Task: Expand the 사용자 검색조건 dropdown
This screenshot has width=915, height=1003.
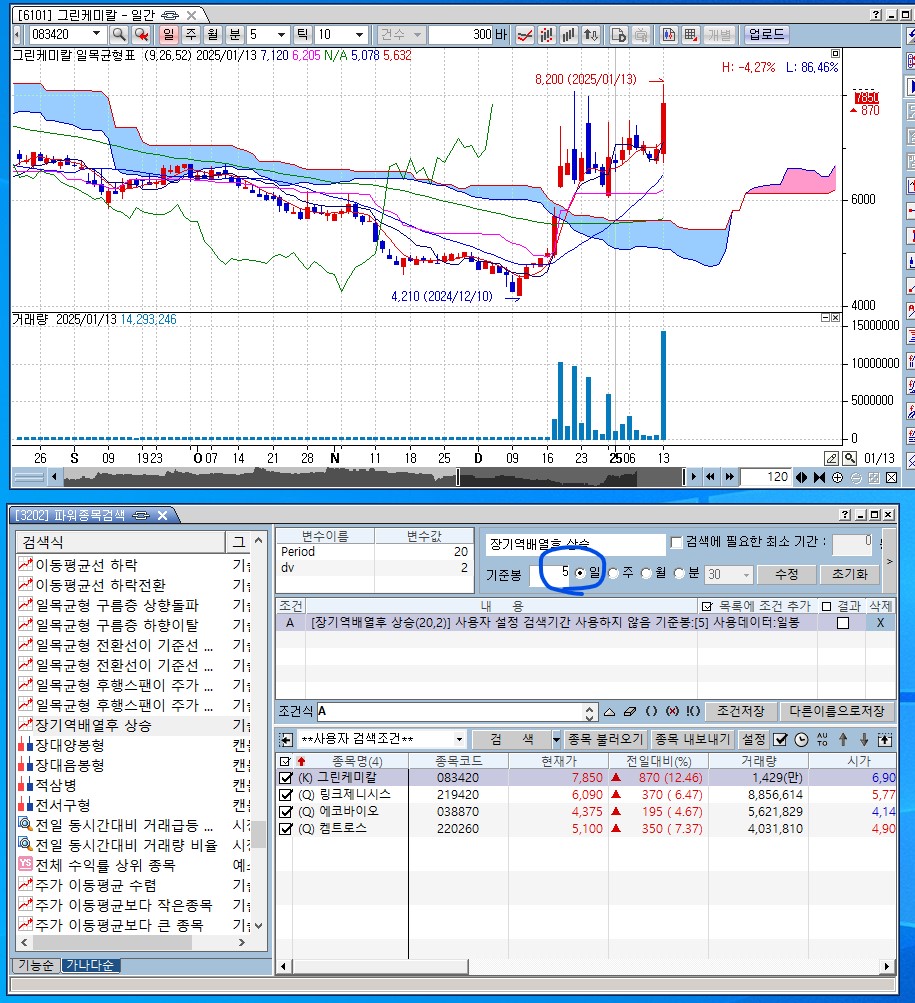Action: (459, 740)
